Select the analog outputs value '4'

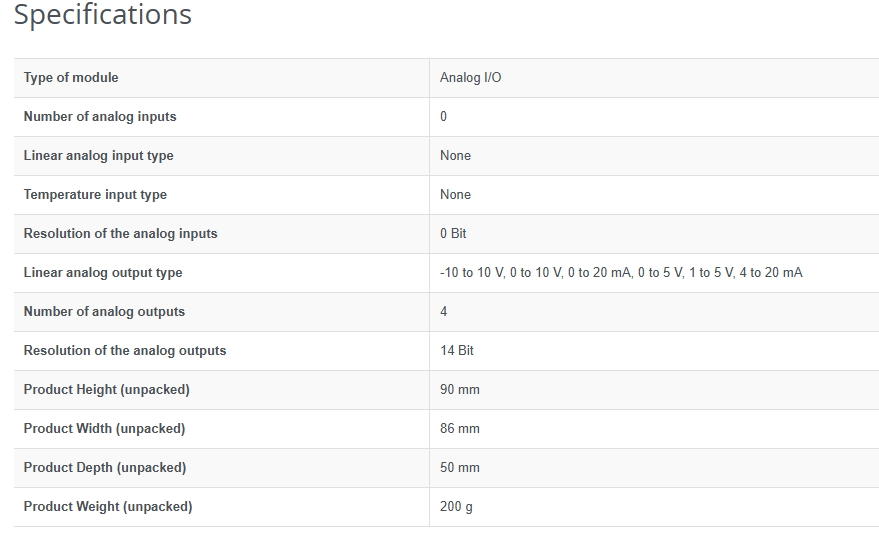[x=444, y=312]
